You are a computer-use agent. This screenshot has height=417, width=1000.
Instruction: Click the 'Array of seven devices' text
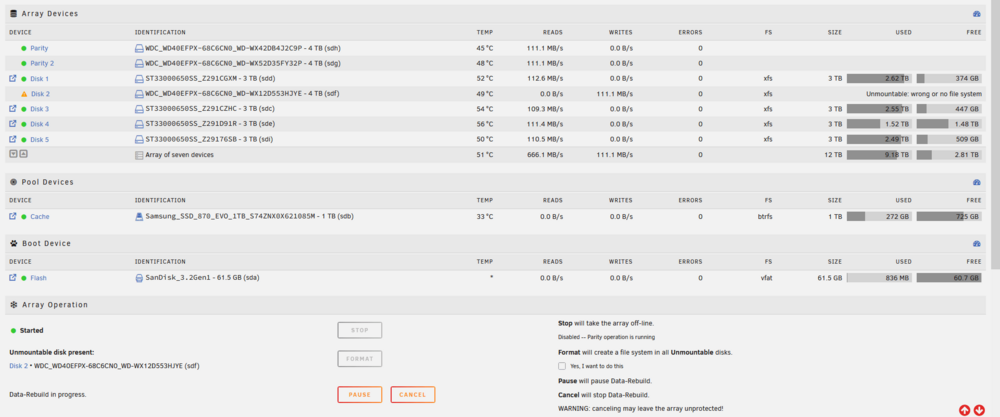(x=179, y=154)
